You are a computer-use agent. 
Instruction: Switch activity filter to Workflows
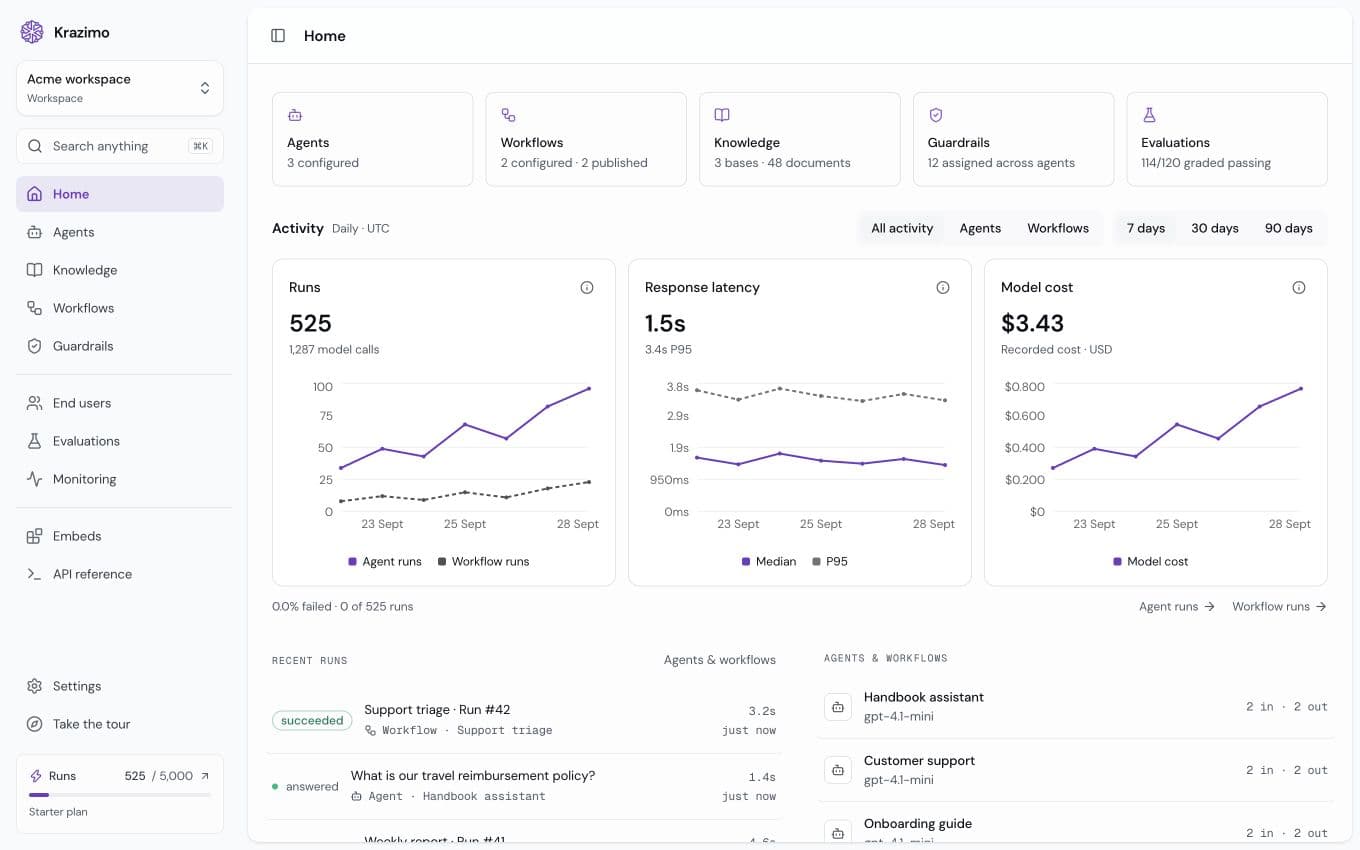[1058, 228]
